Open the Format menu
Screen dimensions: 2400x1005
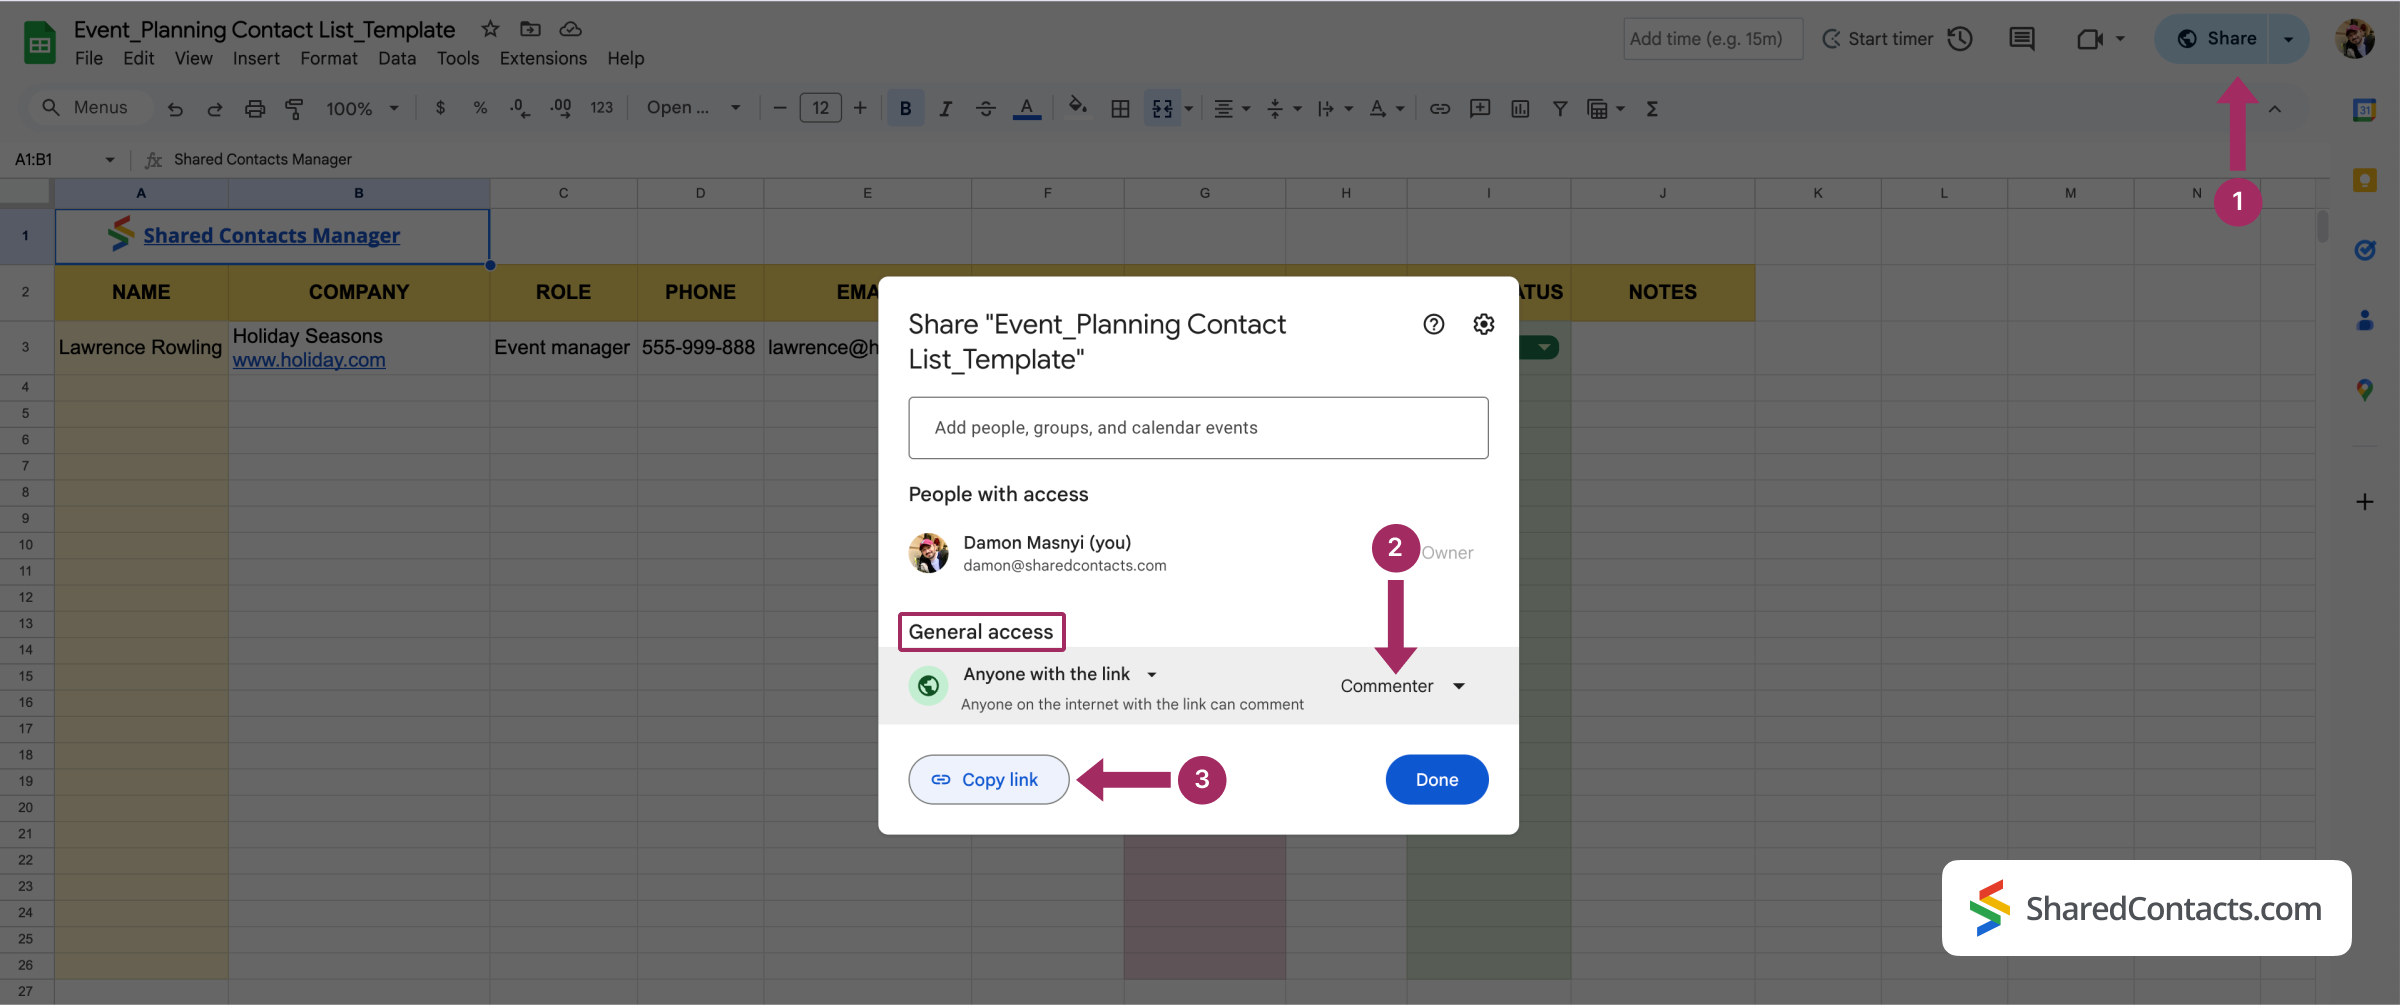328,58
